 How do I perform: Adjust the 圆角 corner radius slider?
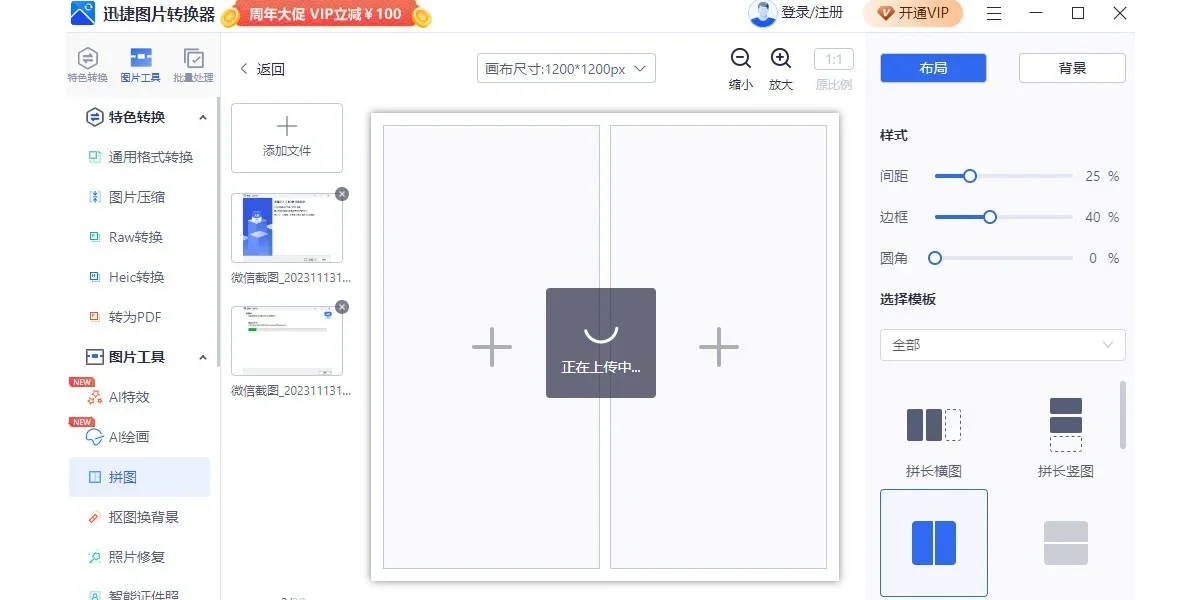point(1000,258)
